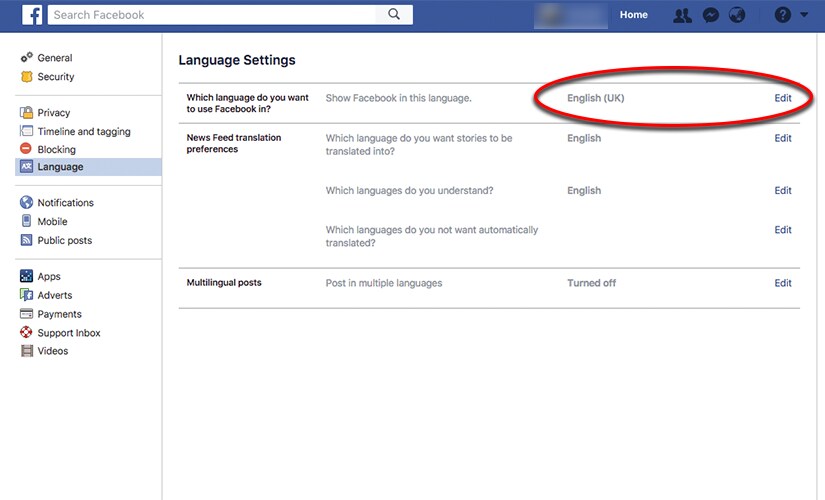Open Security settings label
This screenshot has height=500, width=825.
click(x=56, y=77)
